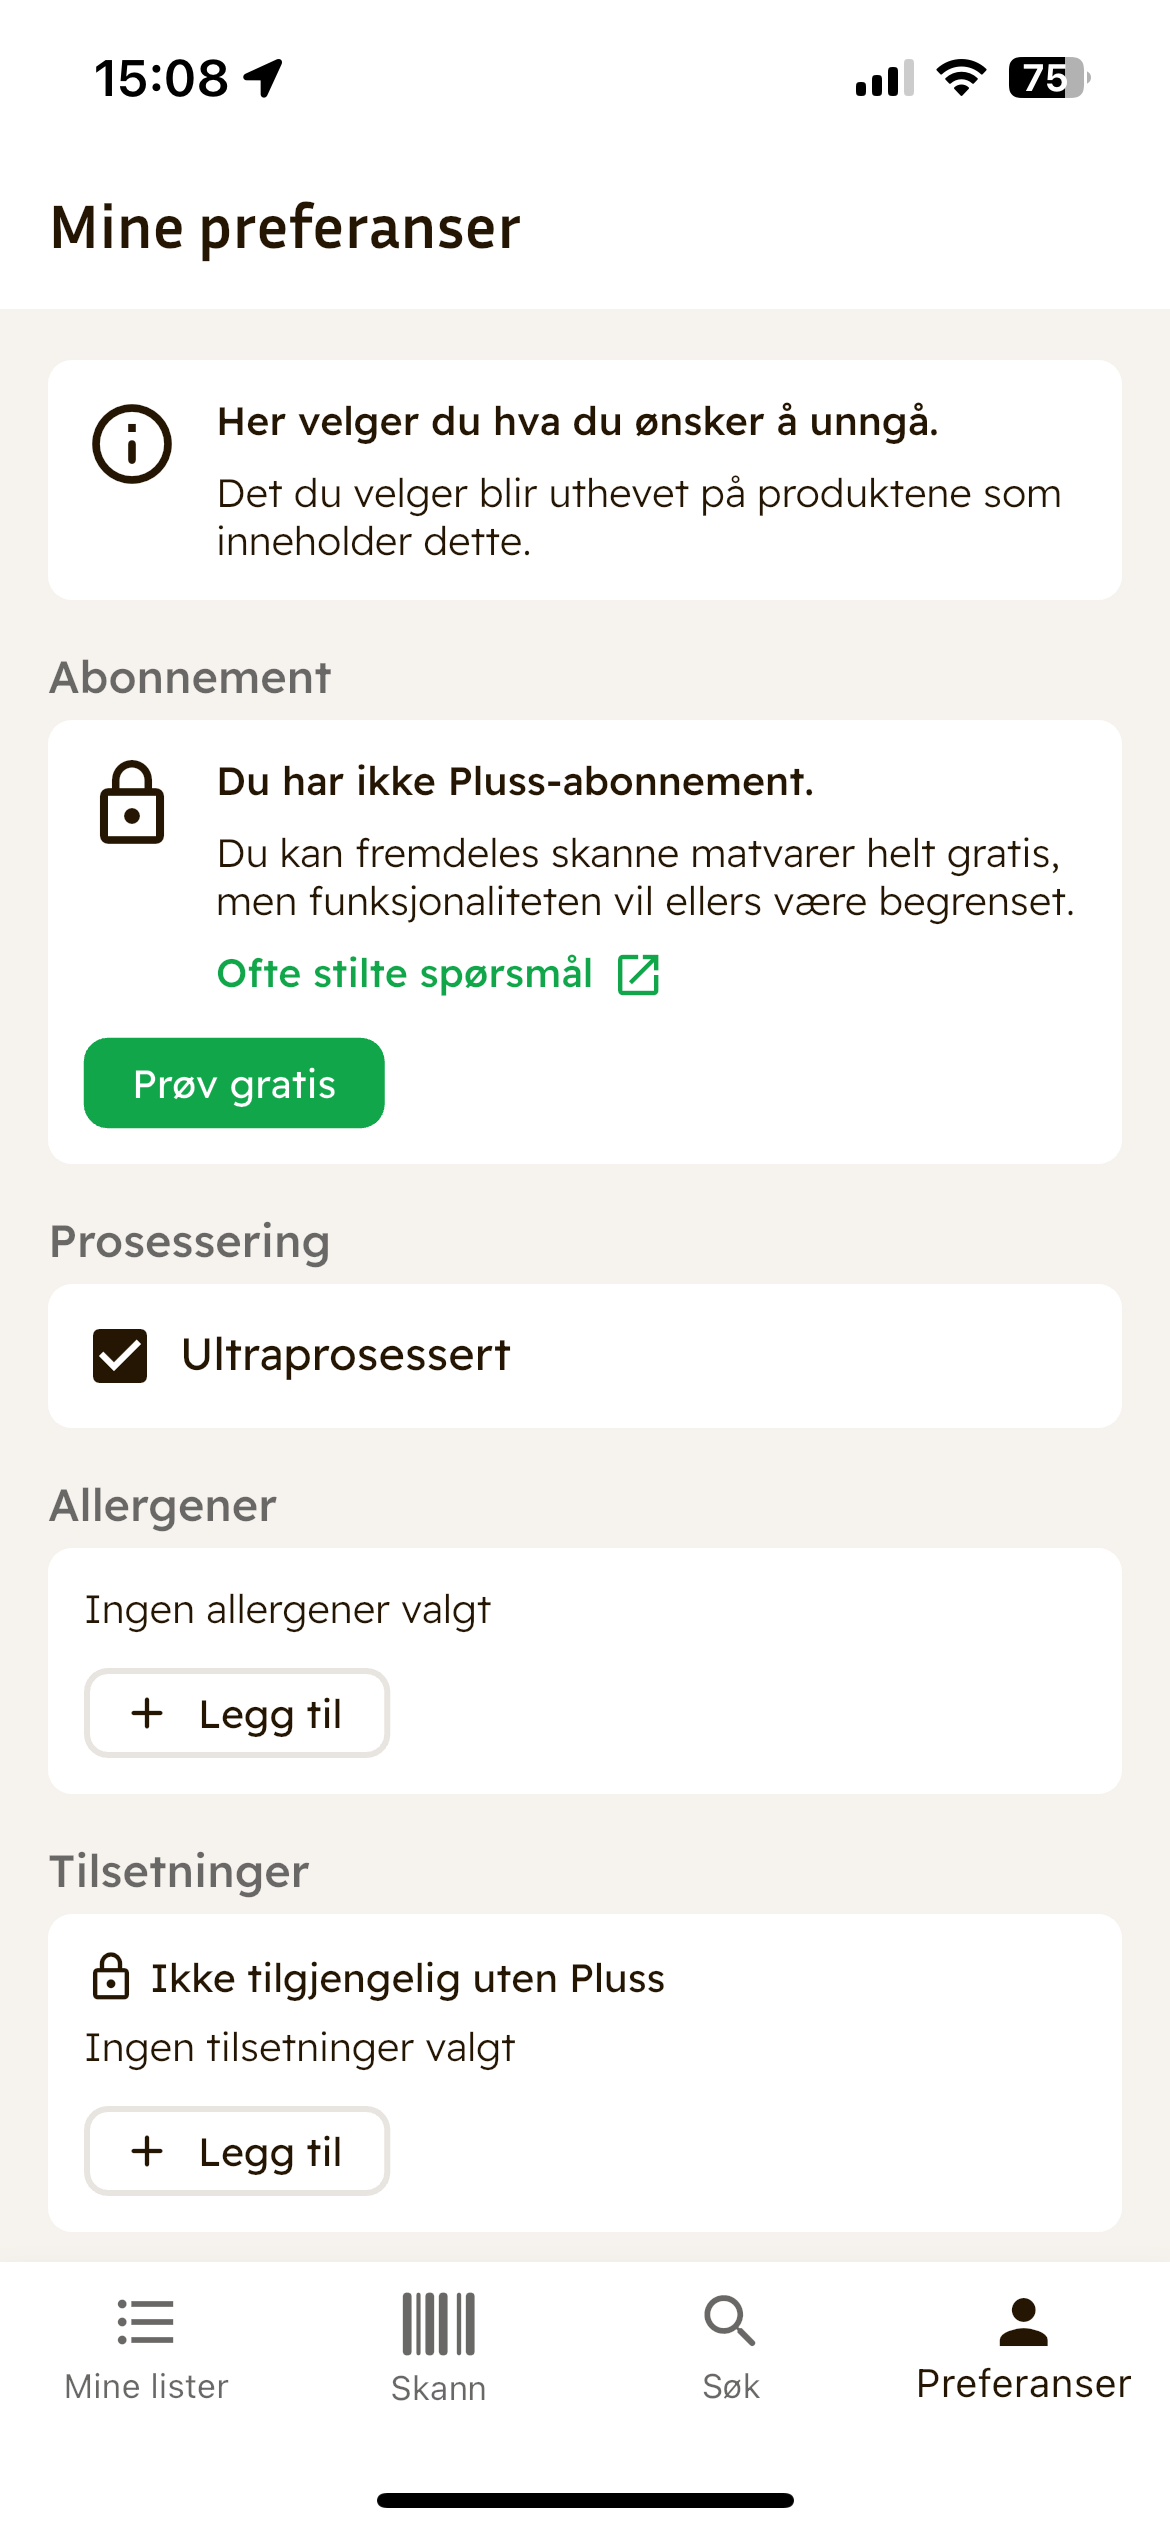Tap Legg til under Allergener
This screenshot has height=2532, width=1170.
click(x=237, y=1713)
